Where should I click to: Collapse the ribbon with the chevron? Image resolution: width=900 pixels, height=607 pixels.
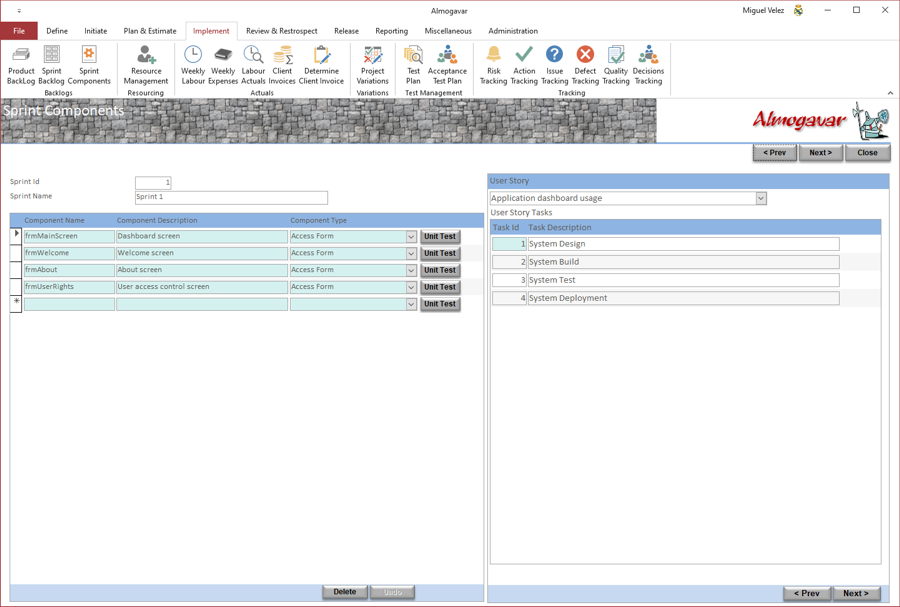890,93
